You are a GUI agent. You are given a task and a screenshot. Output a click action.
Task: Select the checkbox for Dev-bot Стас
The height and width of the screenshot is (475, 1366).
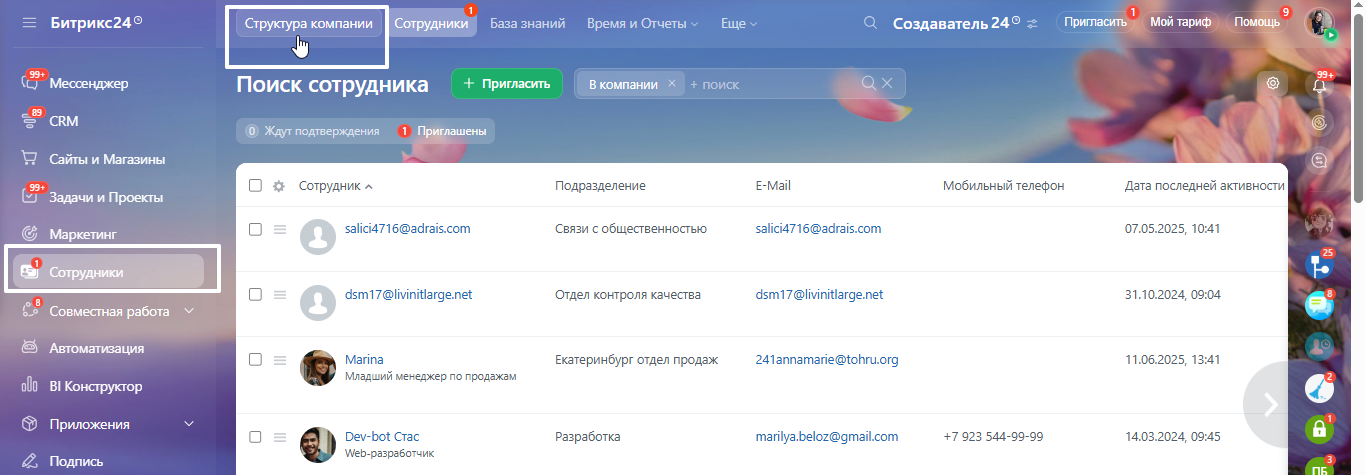coord(255,437)
